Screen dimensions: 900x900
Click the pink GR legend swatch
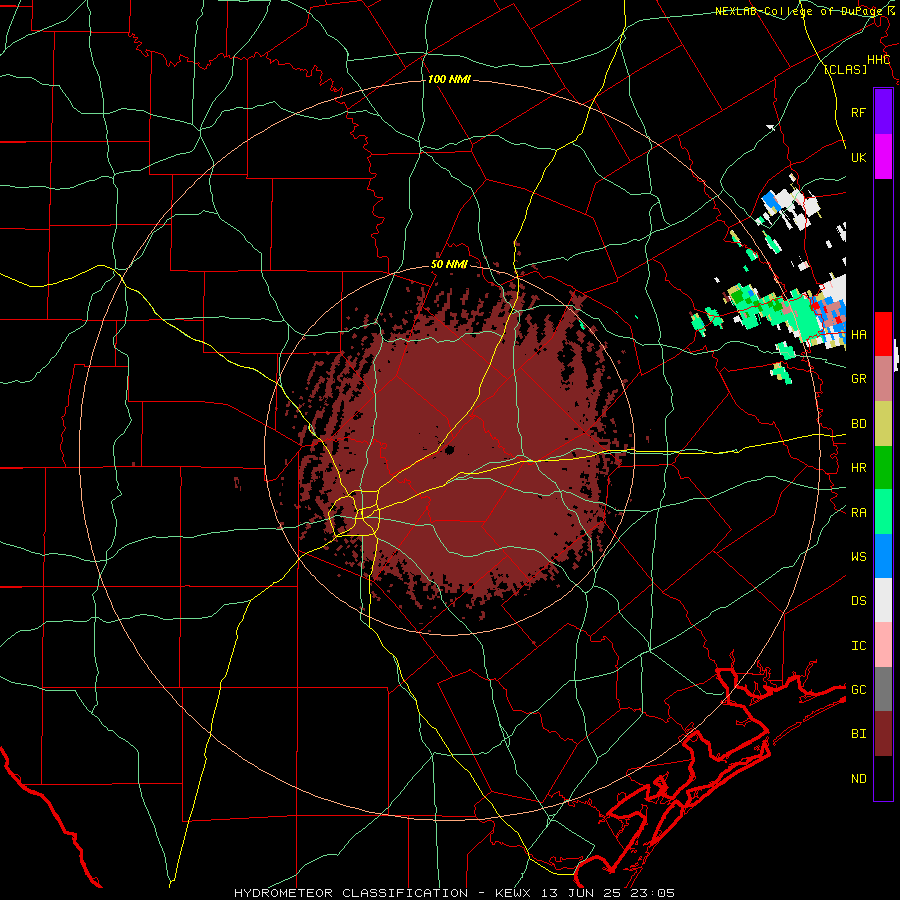pyautogui.click(x=883, y=378)
